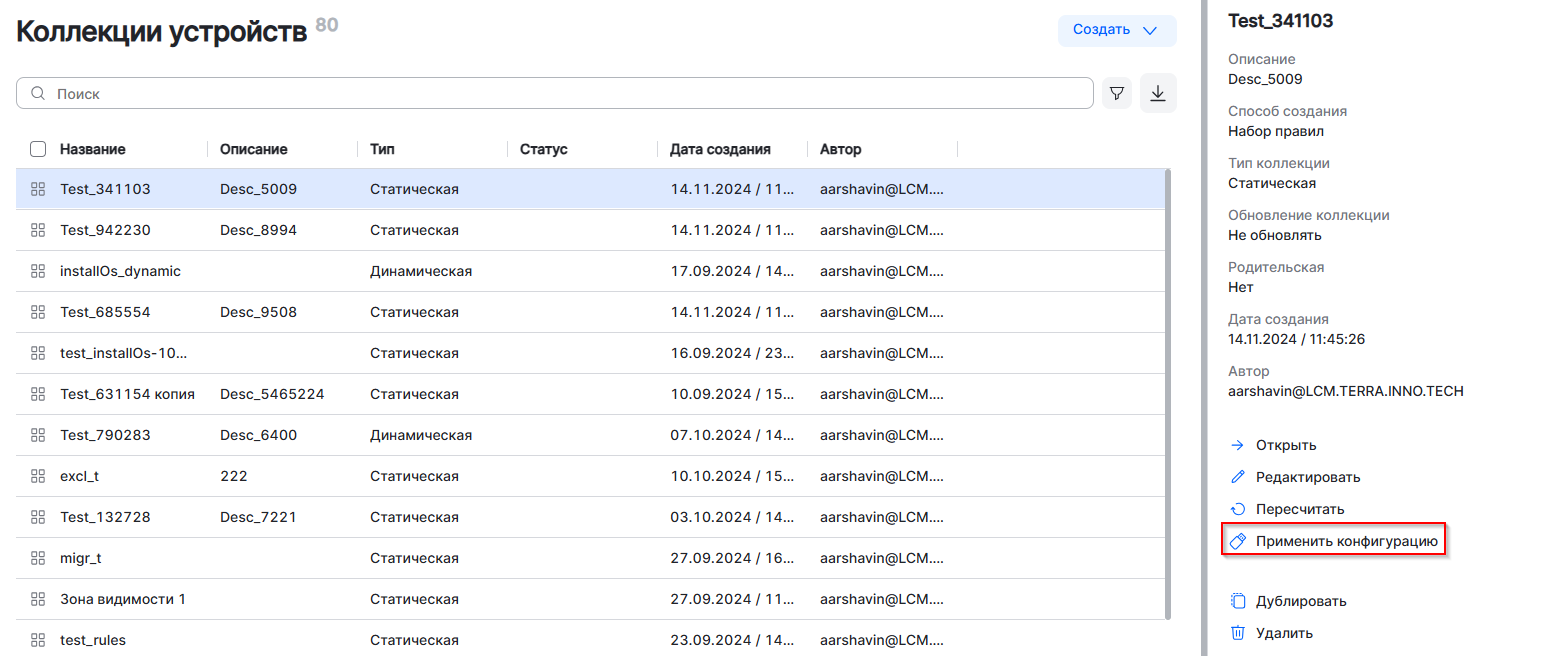Click the trash icon beside Удалить
The height and width of the screenshot is (656, 1559).
[1237, 633]
